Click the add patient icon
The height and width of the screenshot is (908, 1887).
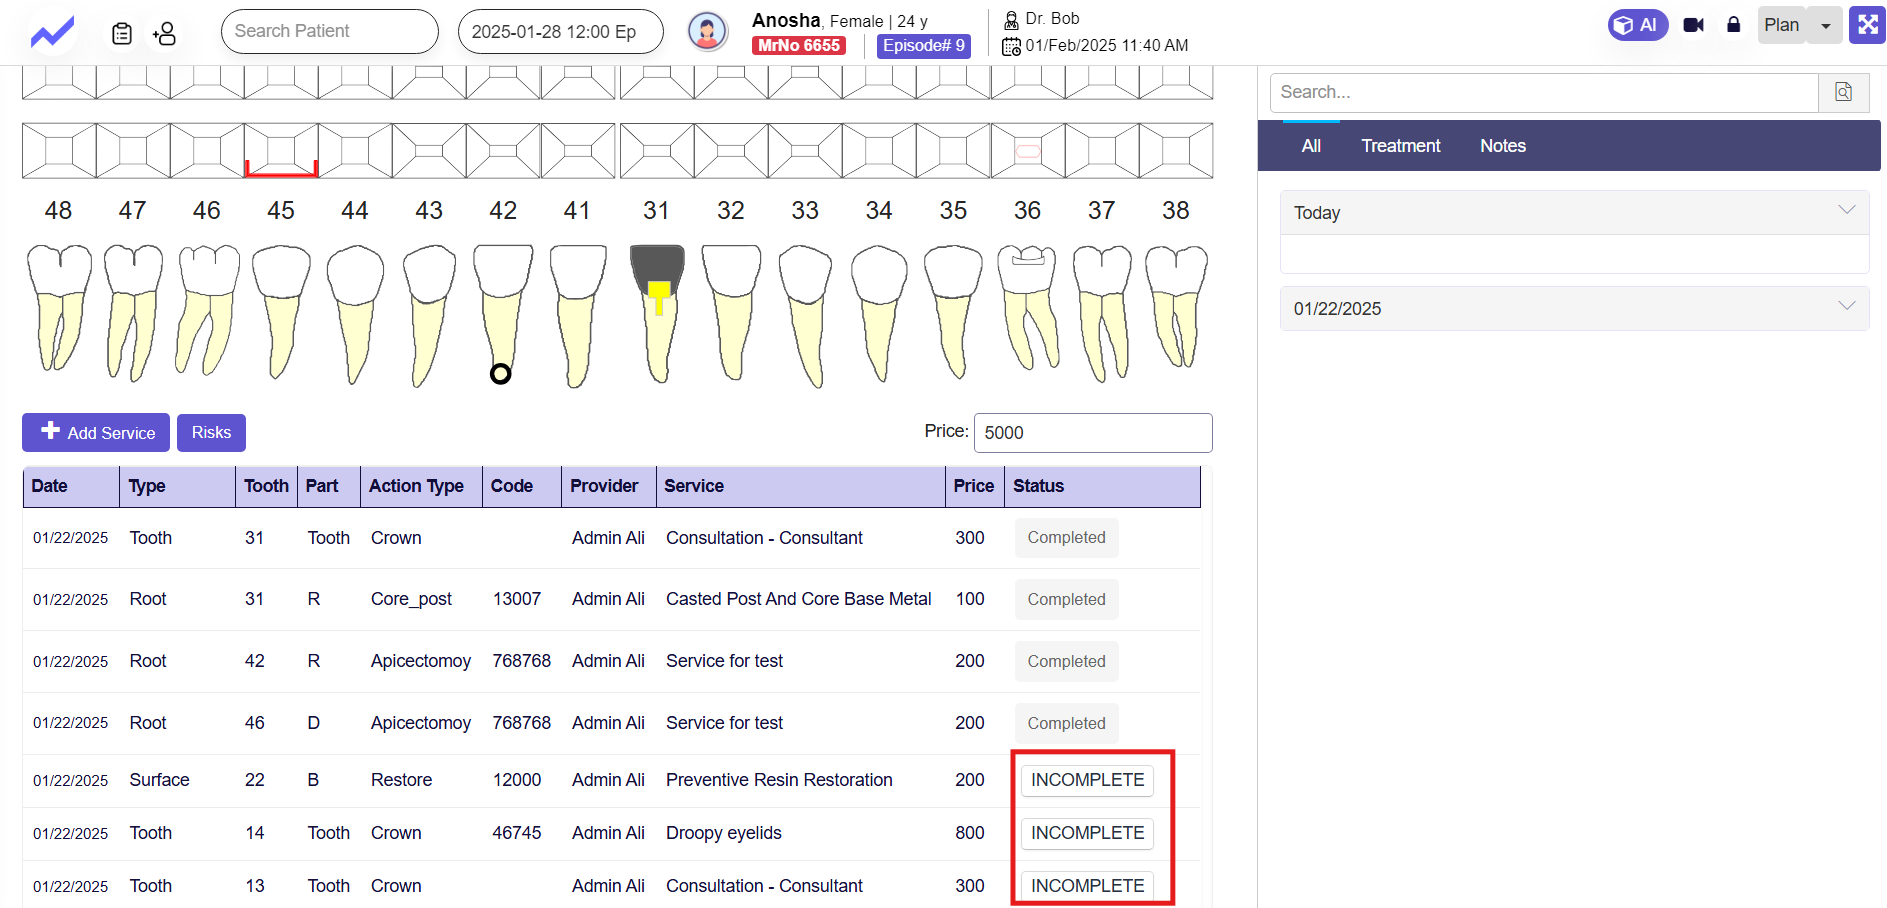pyautogui.click(x=165, y=34)
